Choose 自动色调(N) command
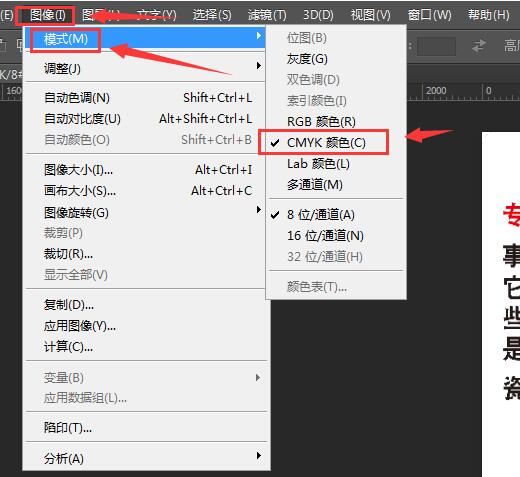 point(145,98)
